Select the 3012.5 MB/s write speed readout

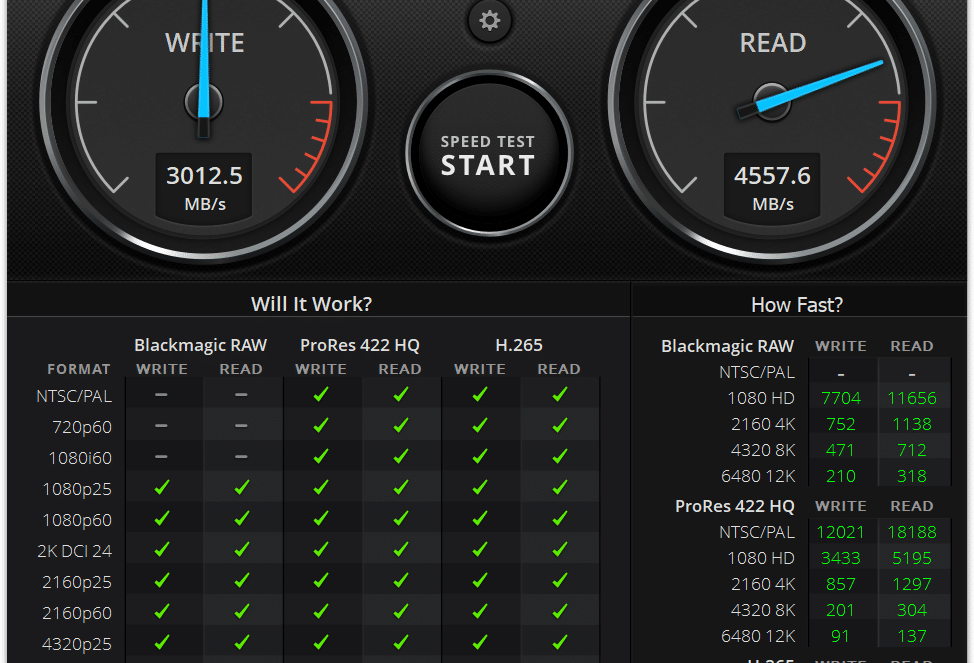point(204,186)
